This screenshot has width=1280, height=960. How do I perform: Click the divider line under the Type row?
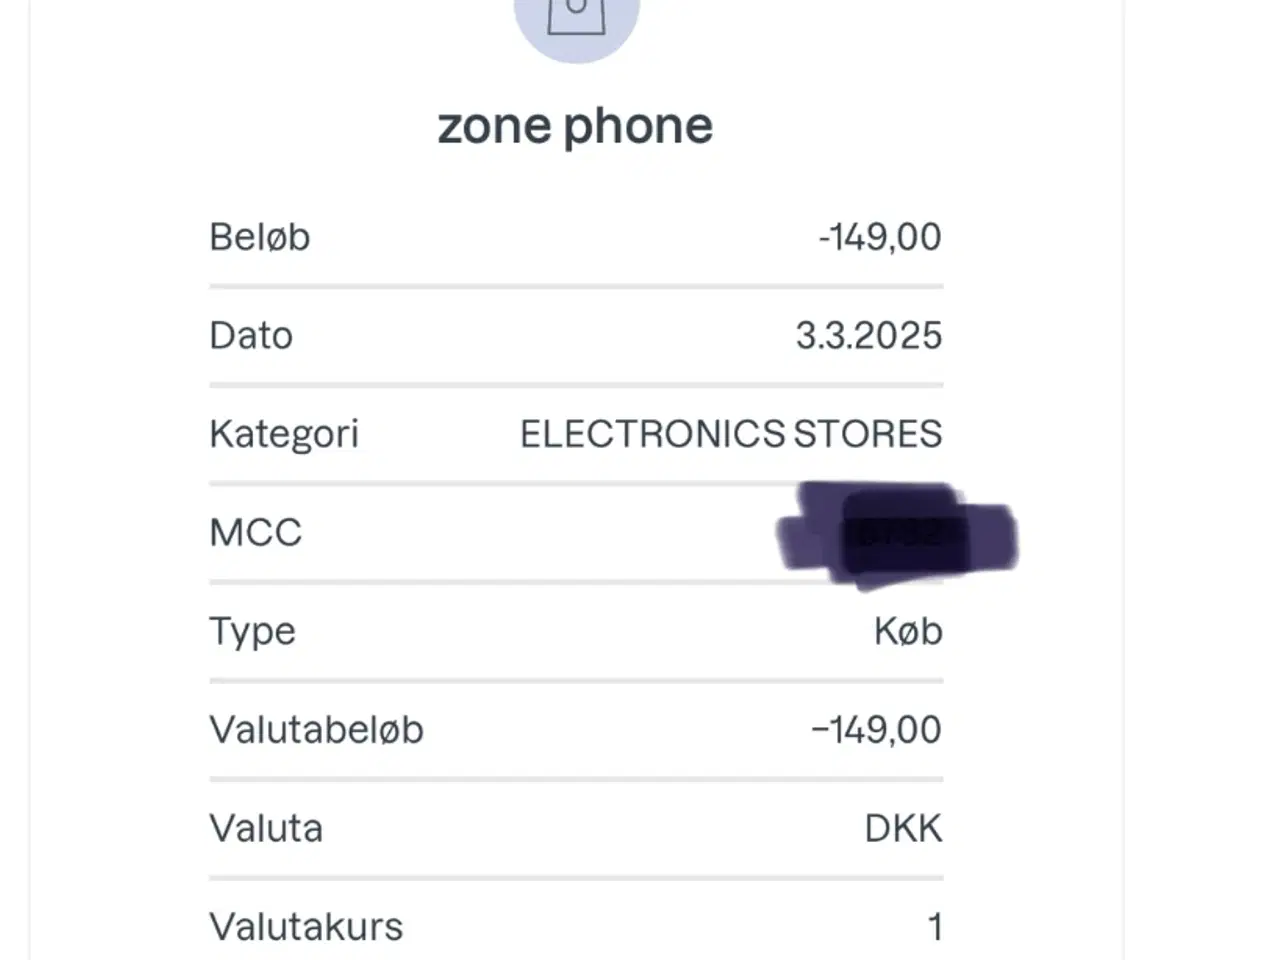576,681
